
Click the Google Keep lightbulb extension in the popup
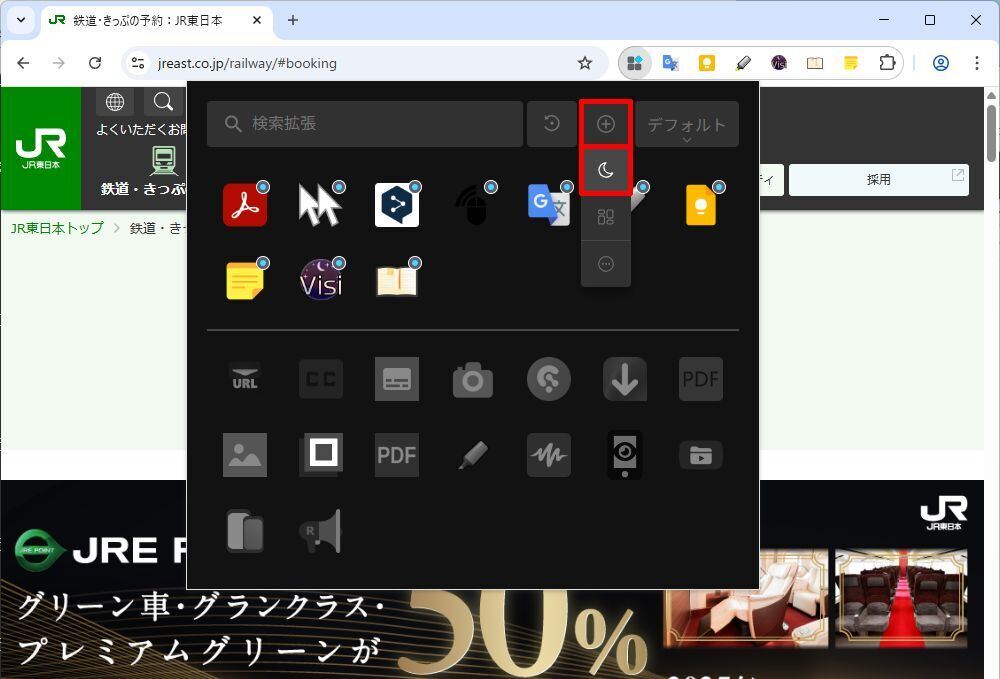click(701, 205)
